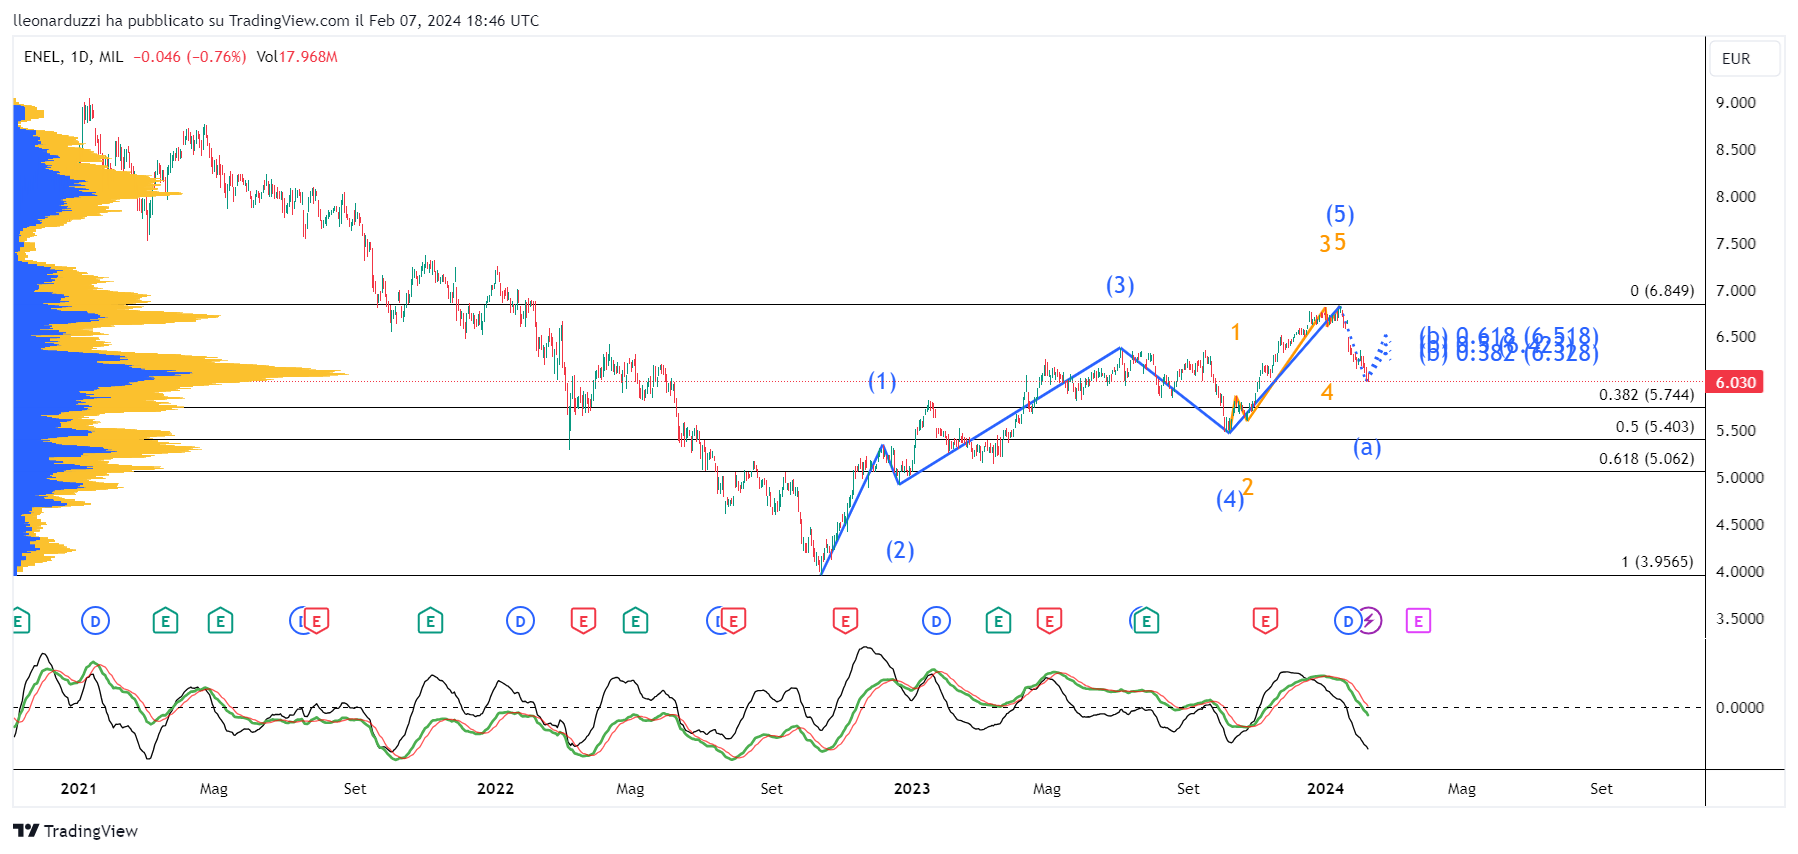
Task: Open the EUR currency selector
Action: [1744, 59]
